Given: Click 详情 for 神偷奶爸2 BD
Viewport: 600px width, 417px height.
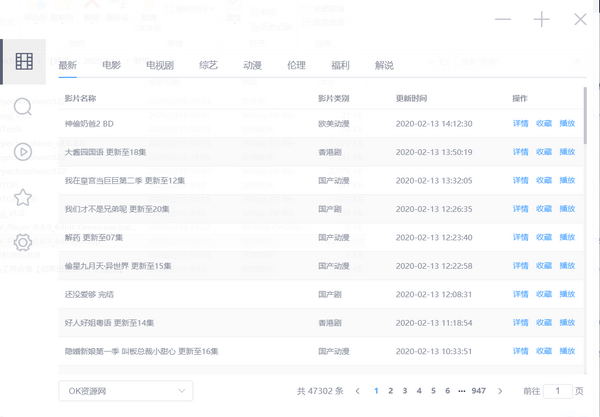Looking at the screenshot, I should [520, 124].
